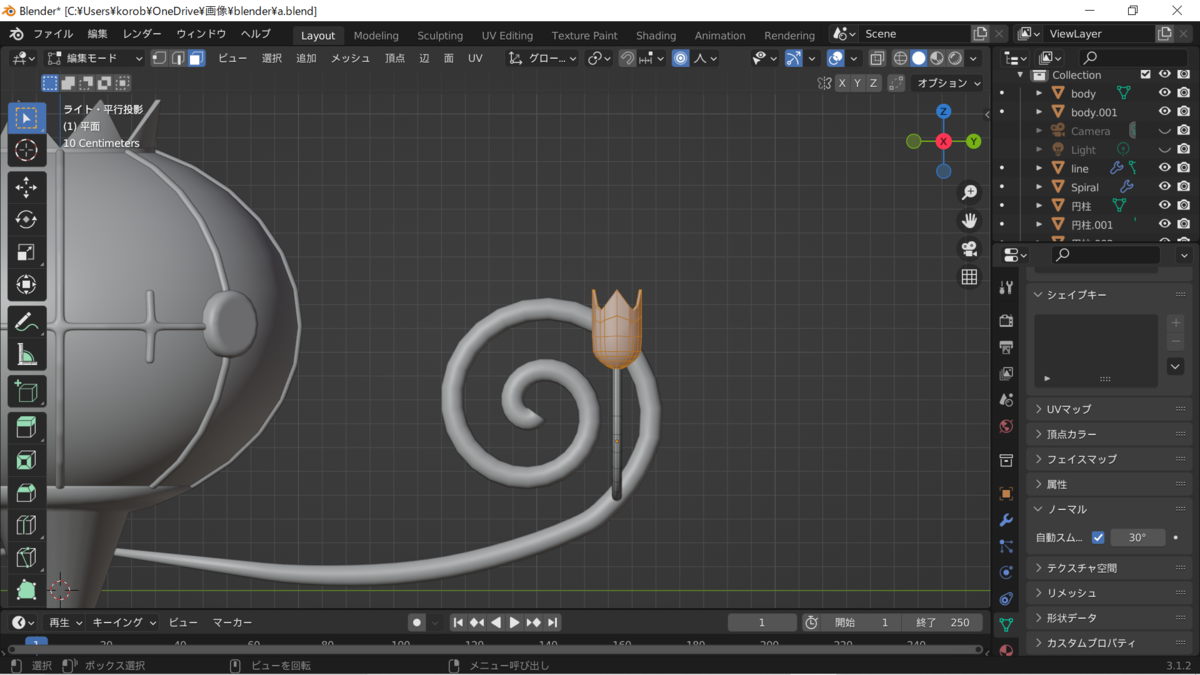This screenshot has height=675, width=1200.
Task: Switch to the UV Editing workspace tab
Action: coord(507,35)
